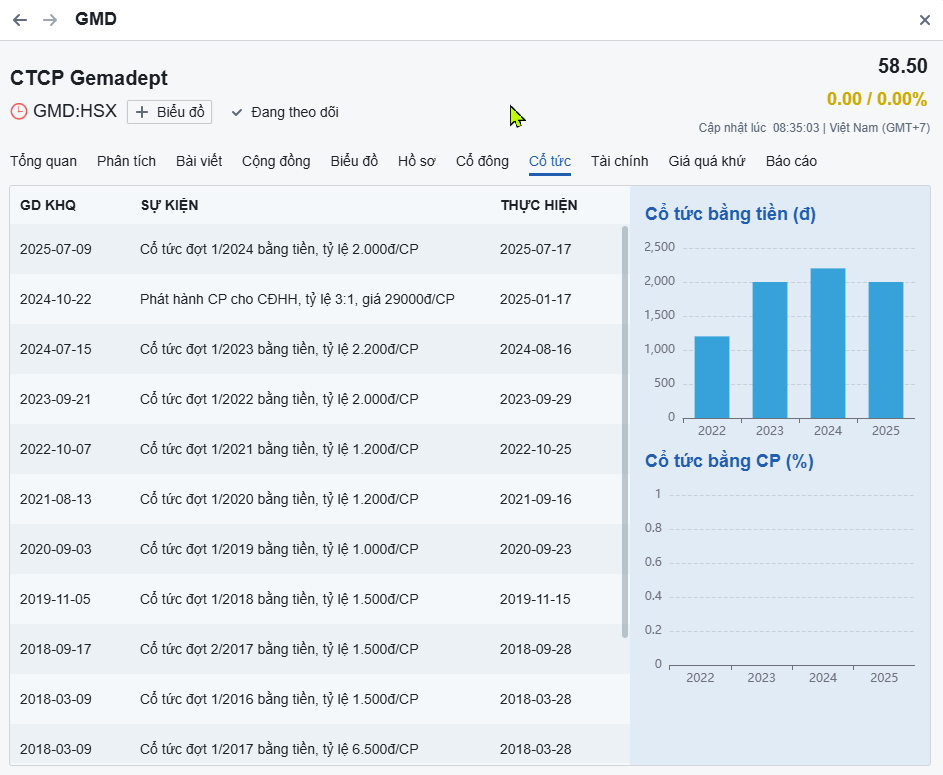Switch to the Tổng quan tab

pos(43,161)
